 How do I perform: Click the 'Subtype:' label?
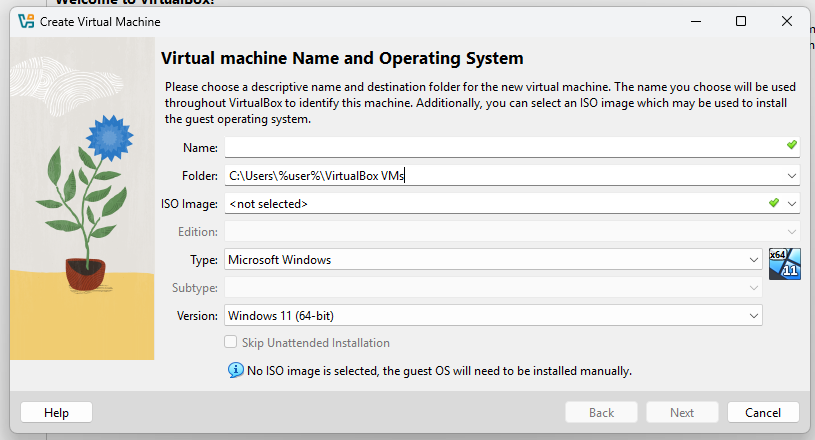click(195, 288)
